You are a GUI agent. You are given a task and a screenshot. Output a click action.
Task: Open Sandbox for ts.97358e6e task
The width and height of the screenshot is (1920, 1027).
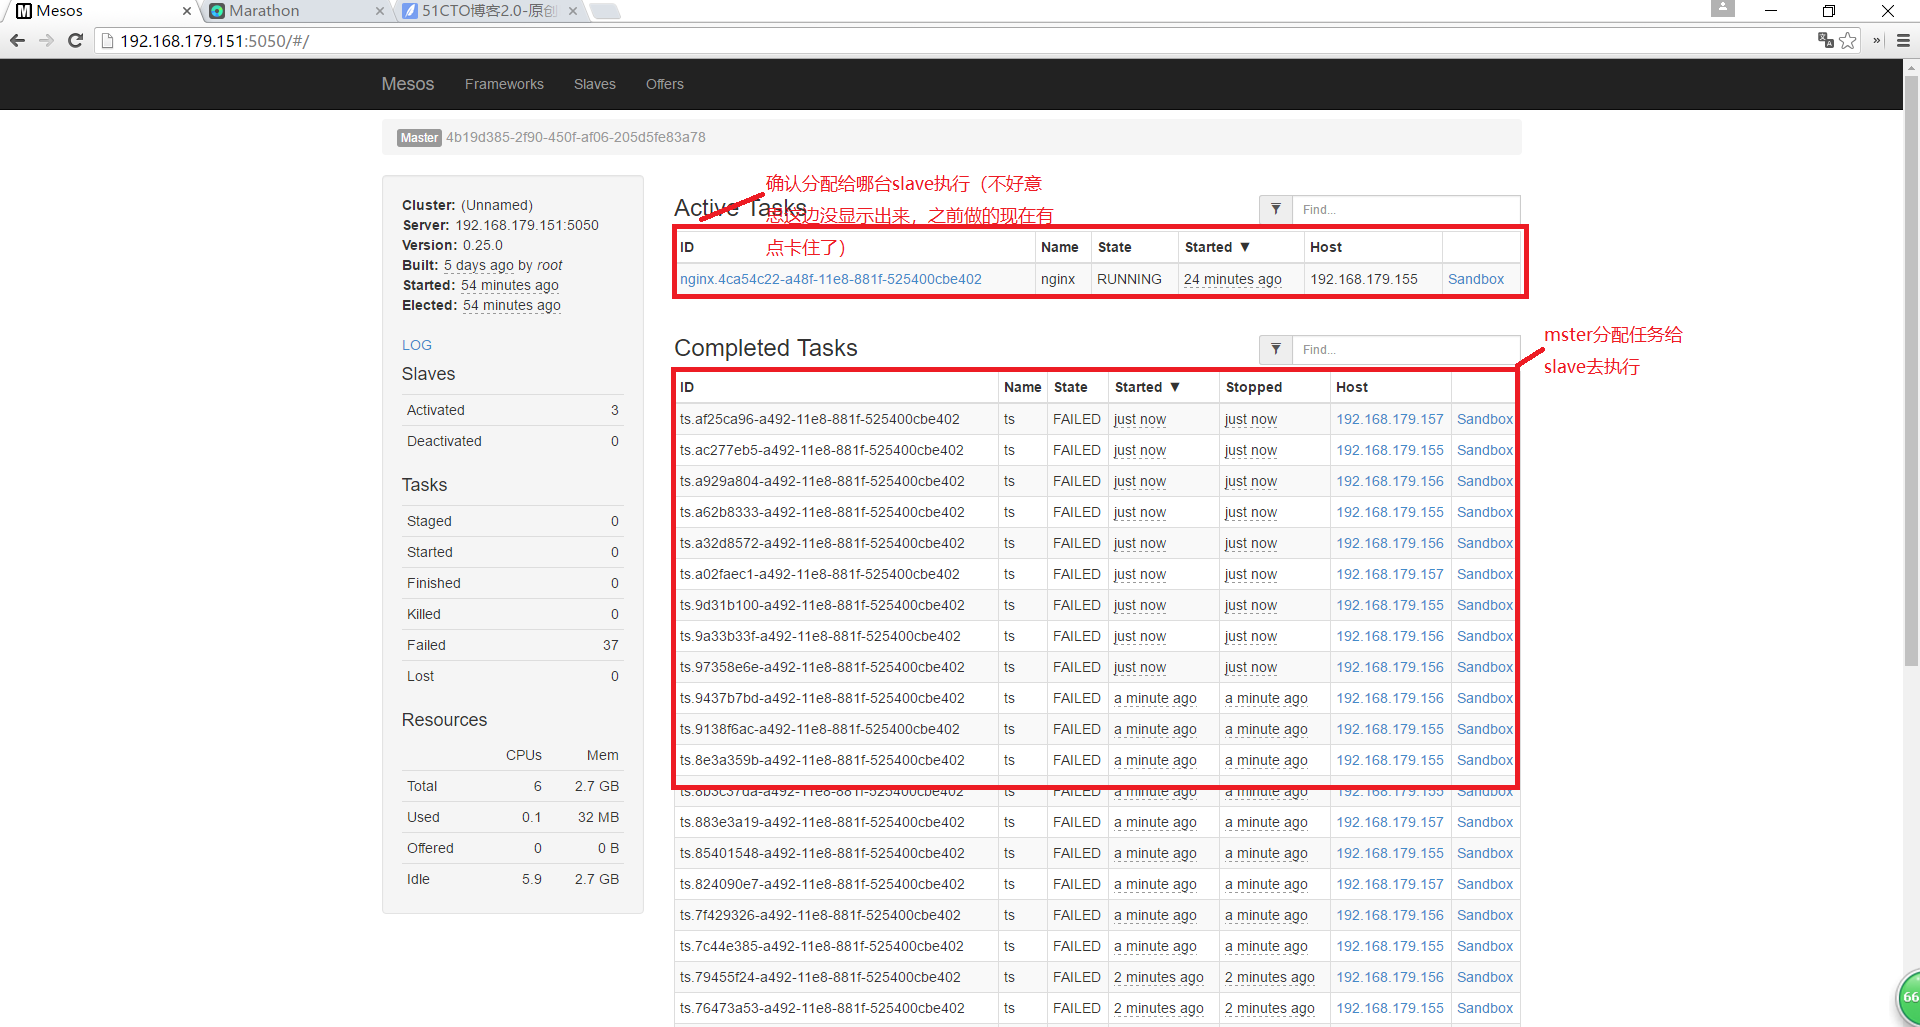[x=1485, y=667]
